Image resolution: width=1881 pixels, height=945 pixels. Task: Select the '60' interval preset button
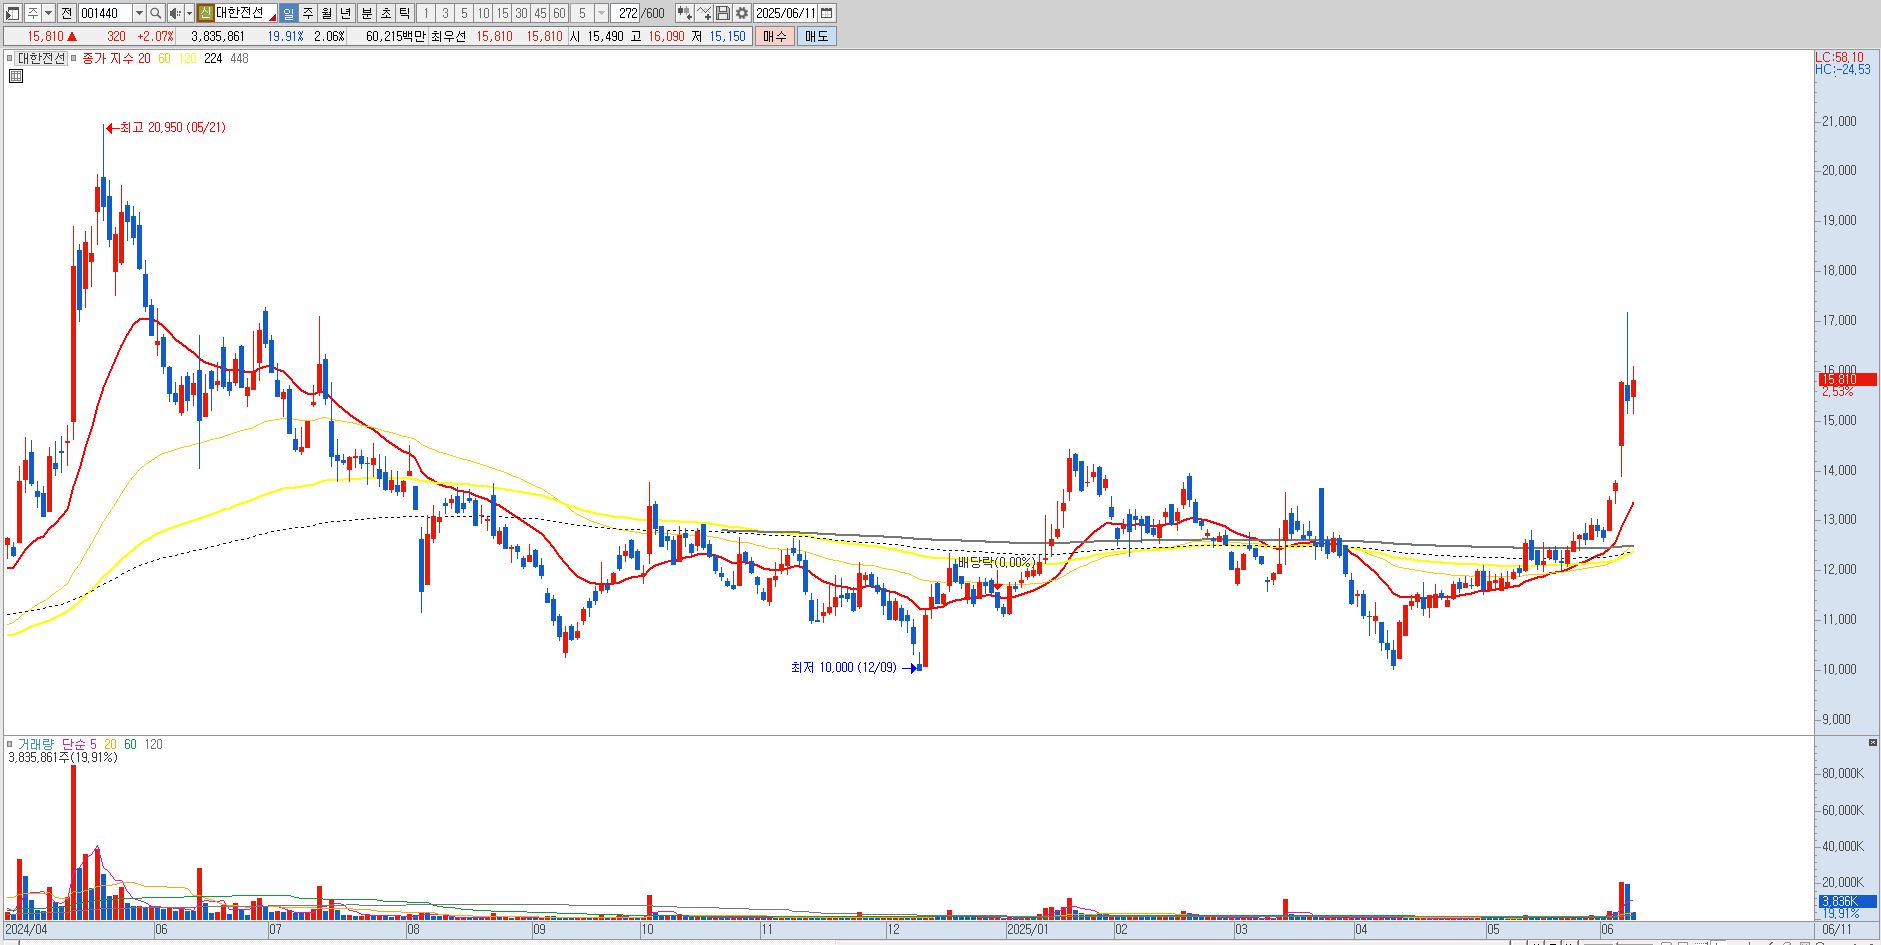559,13
